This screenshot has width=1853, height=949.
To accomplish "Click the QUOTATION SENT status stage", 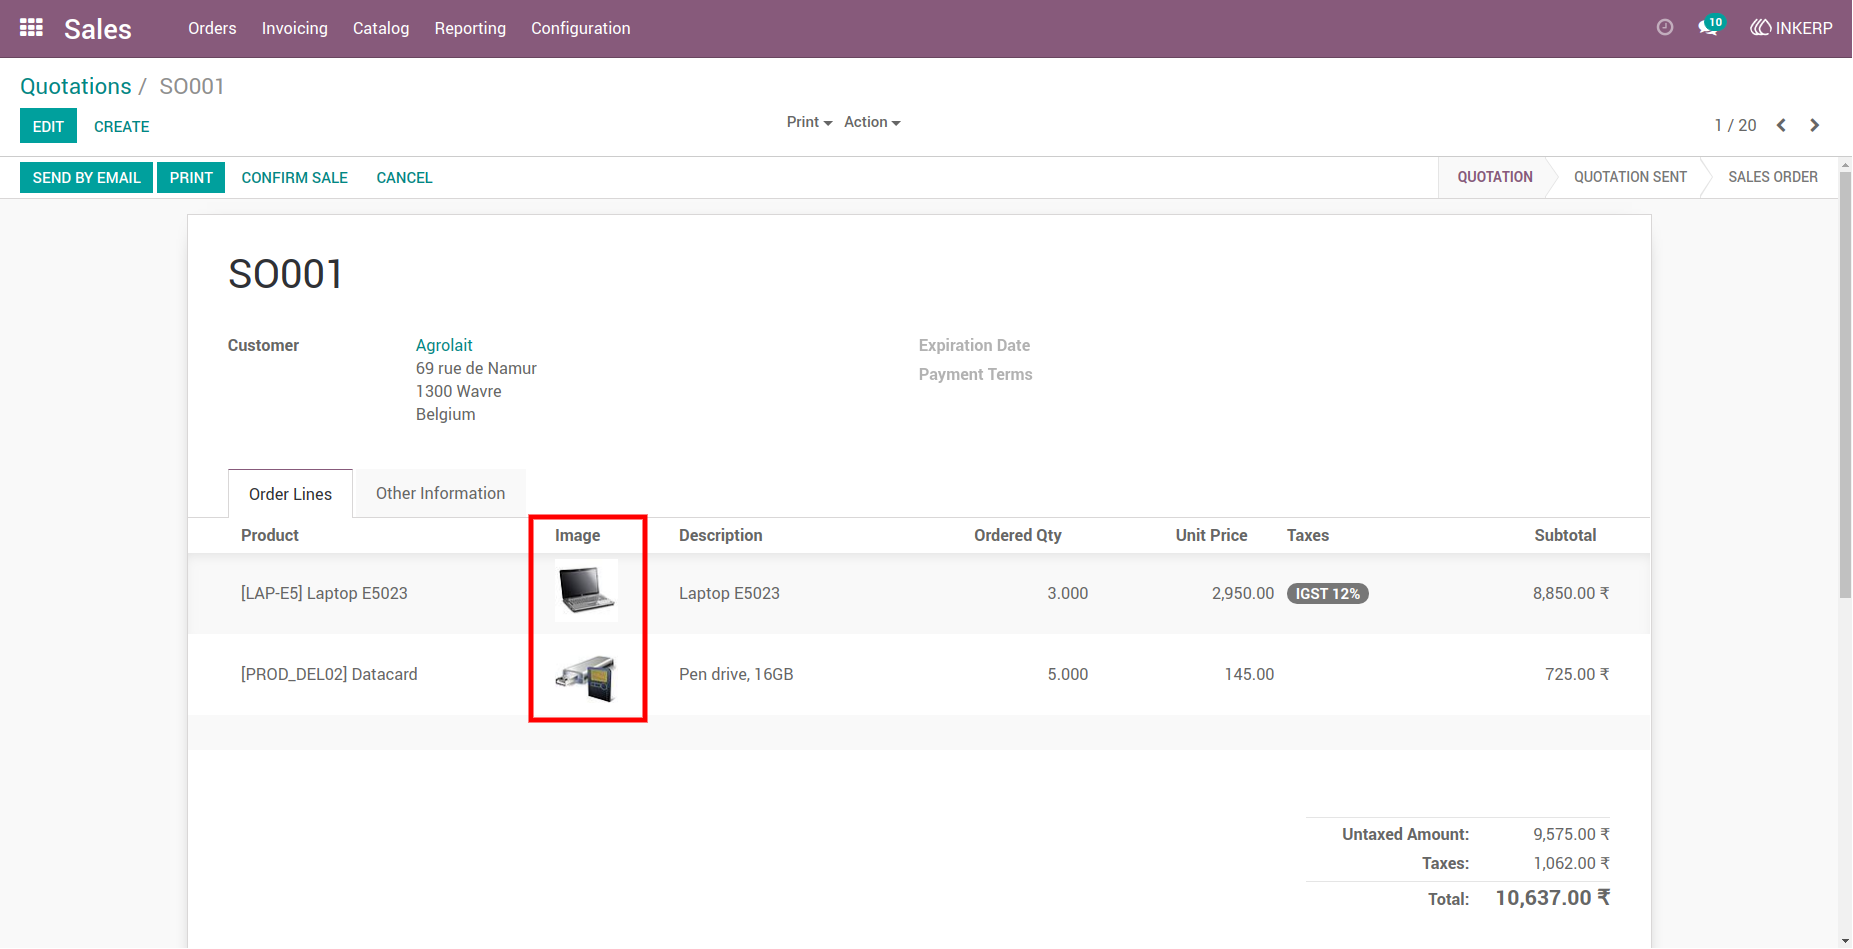I will click(x=1630, y=177).
